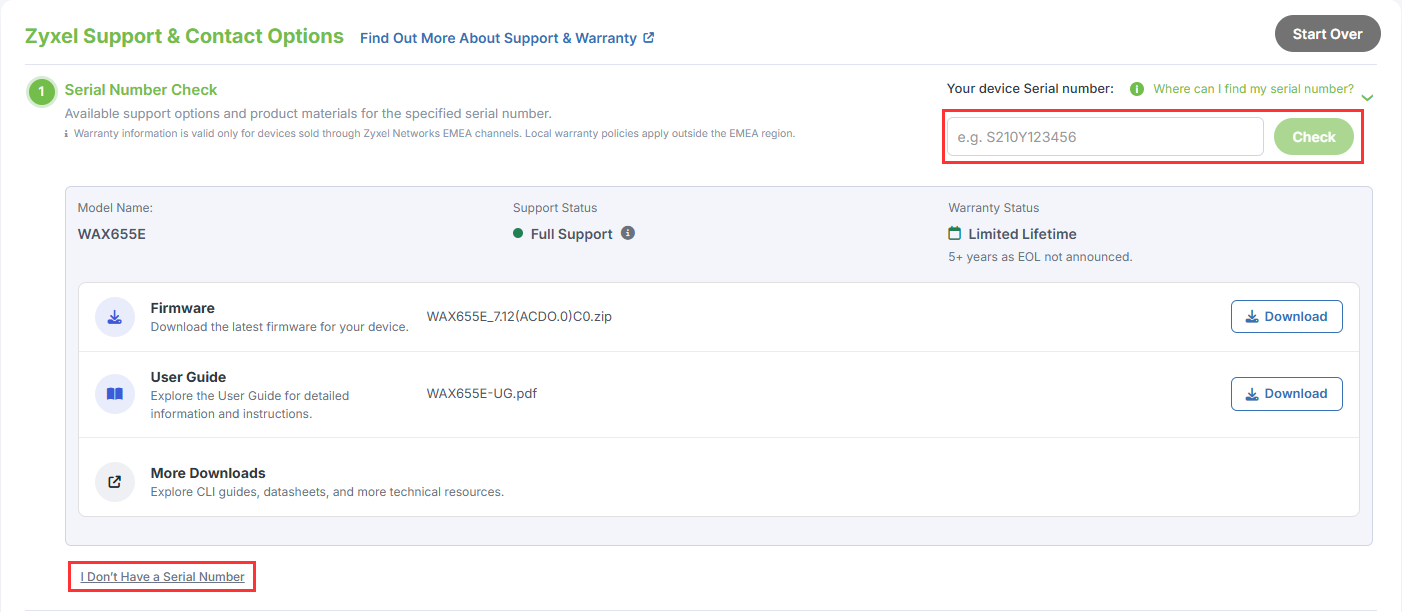Click the Limited Lifetime calendar icon
Viewport: 1402px width, 612px height.
[955, 234]
